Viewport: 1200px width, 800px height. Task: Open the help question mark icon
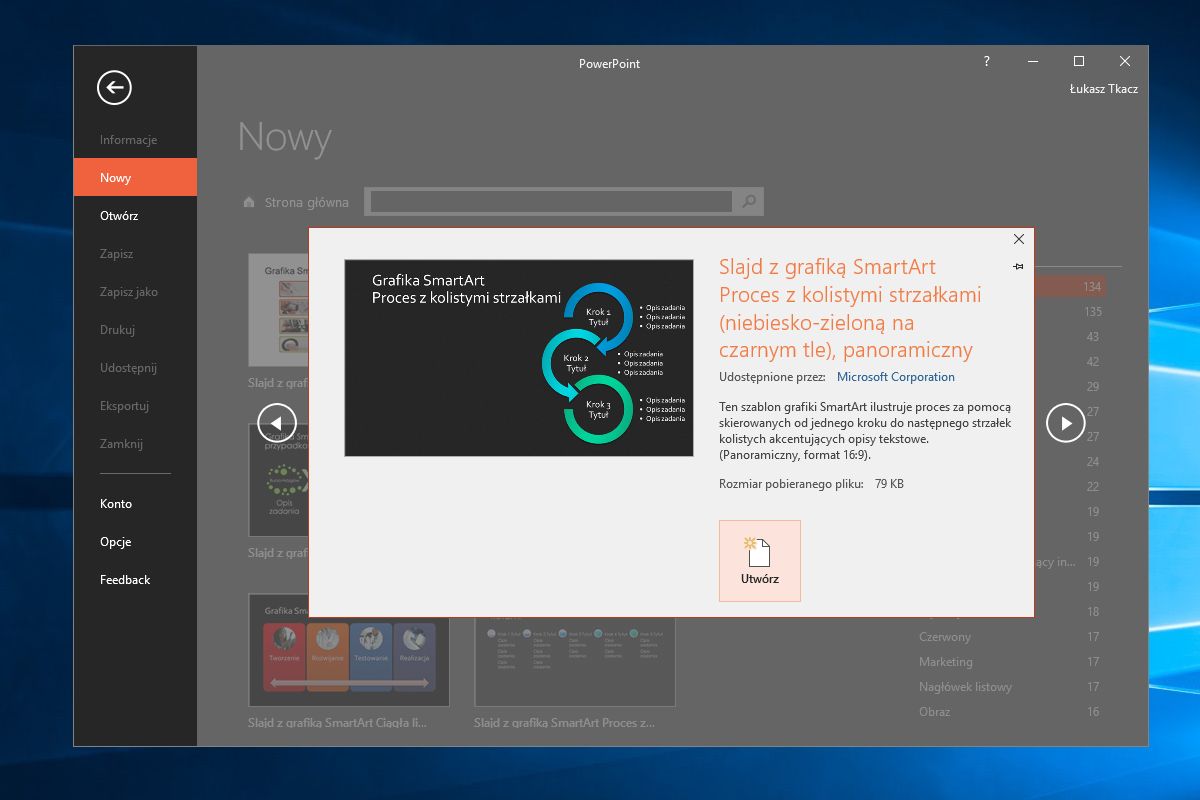986,62
